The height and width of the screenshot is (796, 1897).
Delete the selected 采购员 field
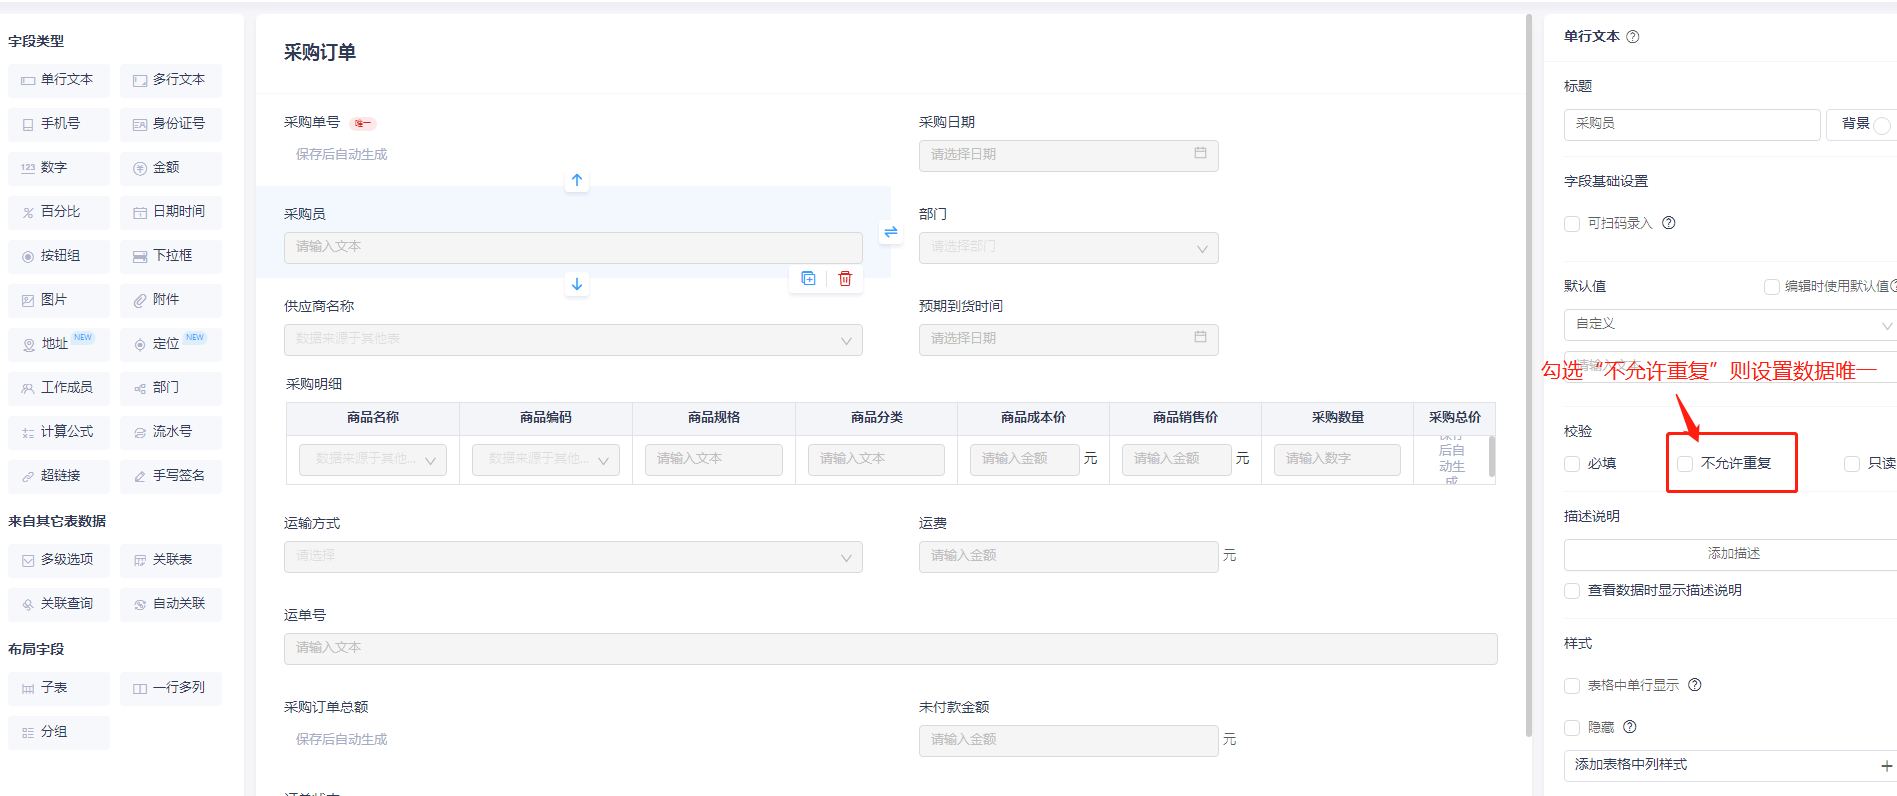click(x=845, y=279)
